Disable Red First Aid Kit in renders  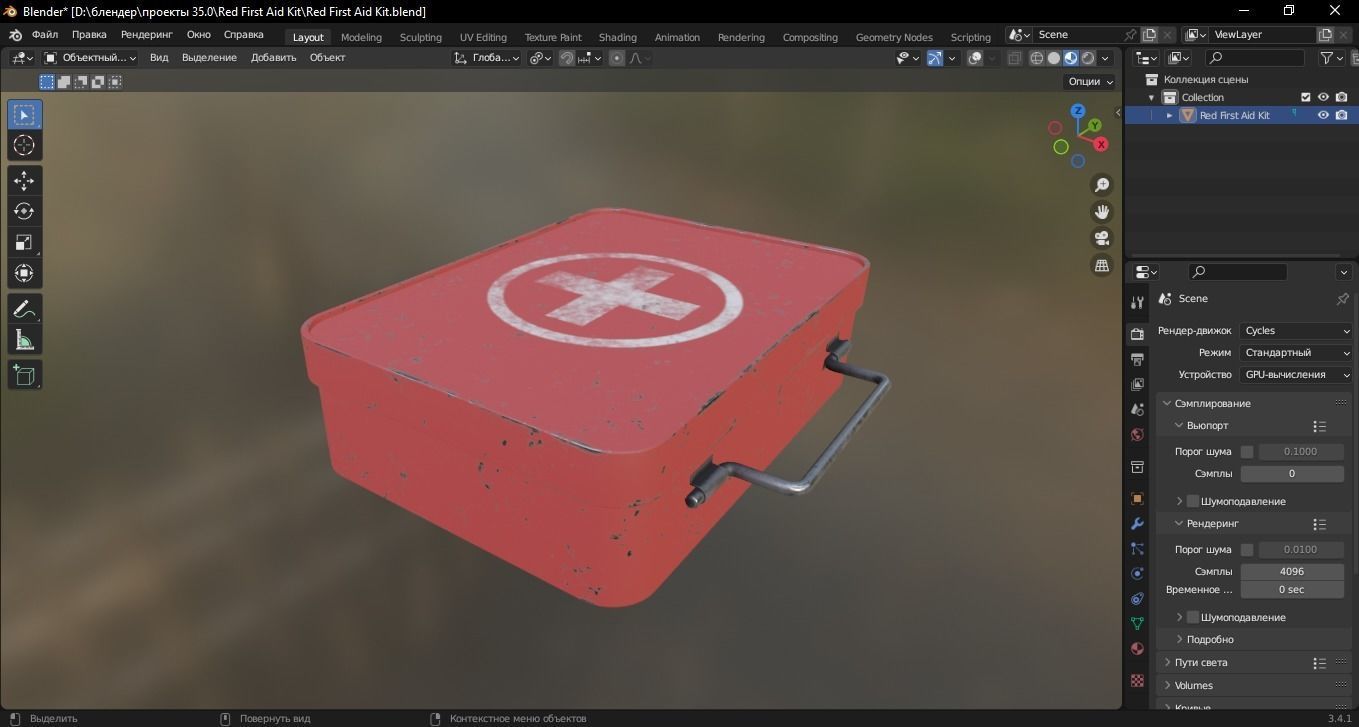(x=1341, y=115)
